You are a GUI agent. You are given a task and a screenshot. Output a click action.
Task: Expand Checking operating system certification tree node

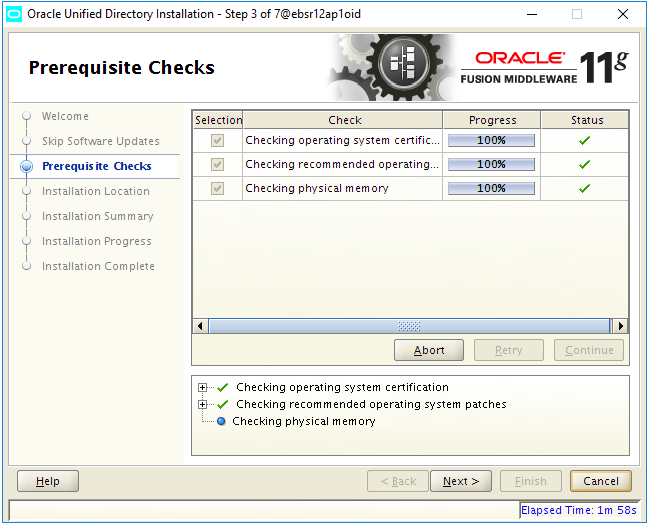point(202,387)
